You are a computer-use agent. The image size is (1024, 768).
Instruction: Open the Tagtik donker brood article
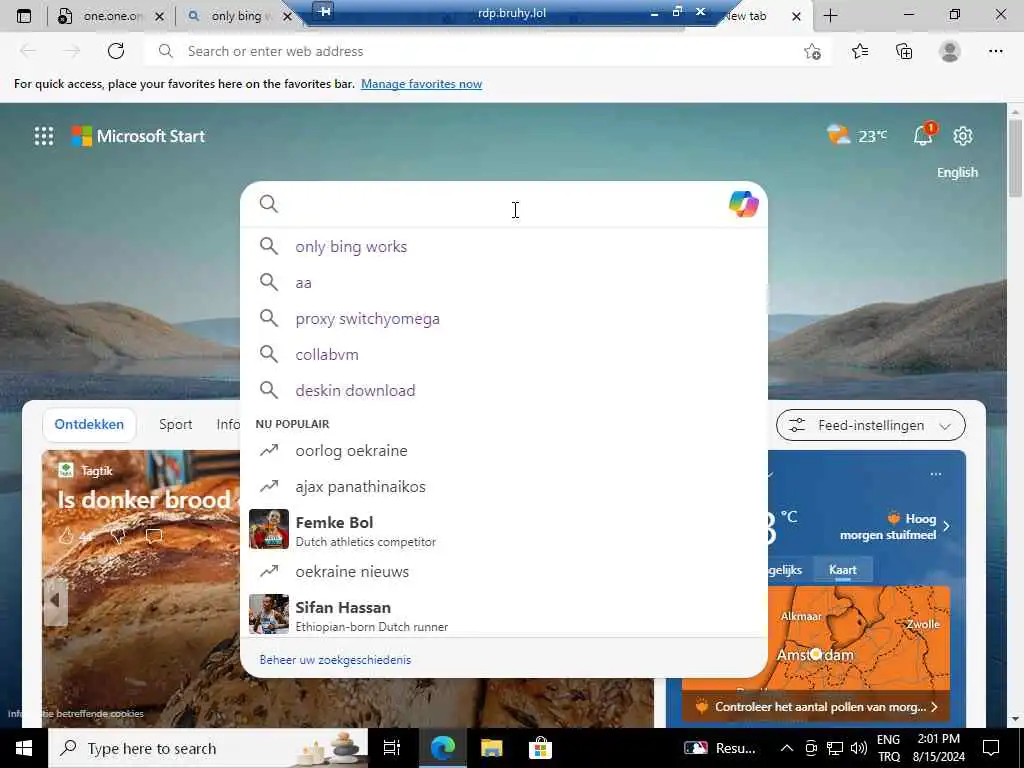(144, 500)
